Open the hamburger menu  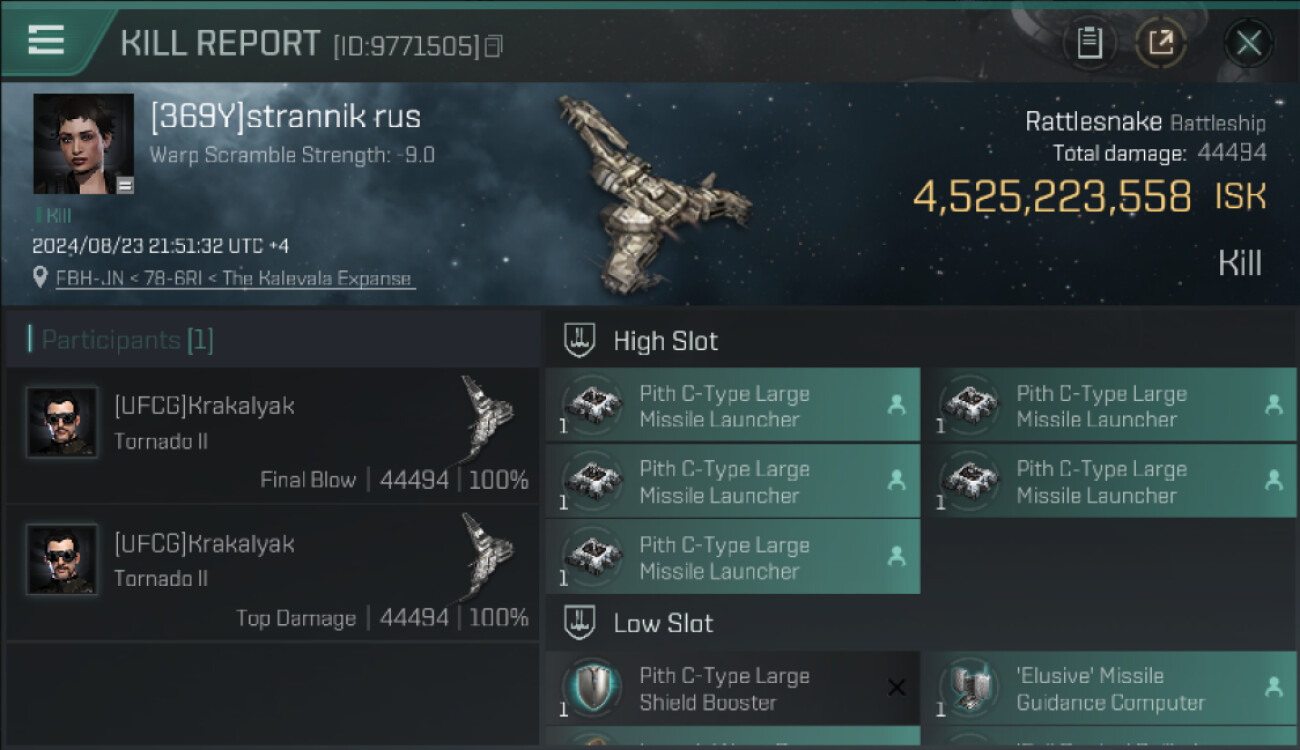[x=46, y=40]
